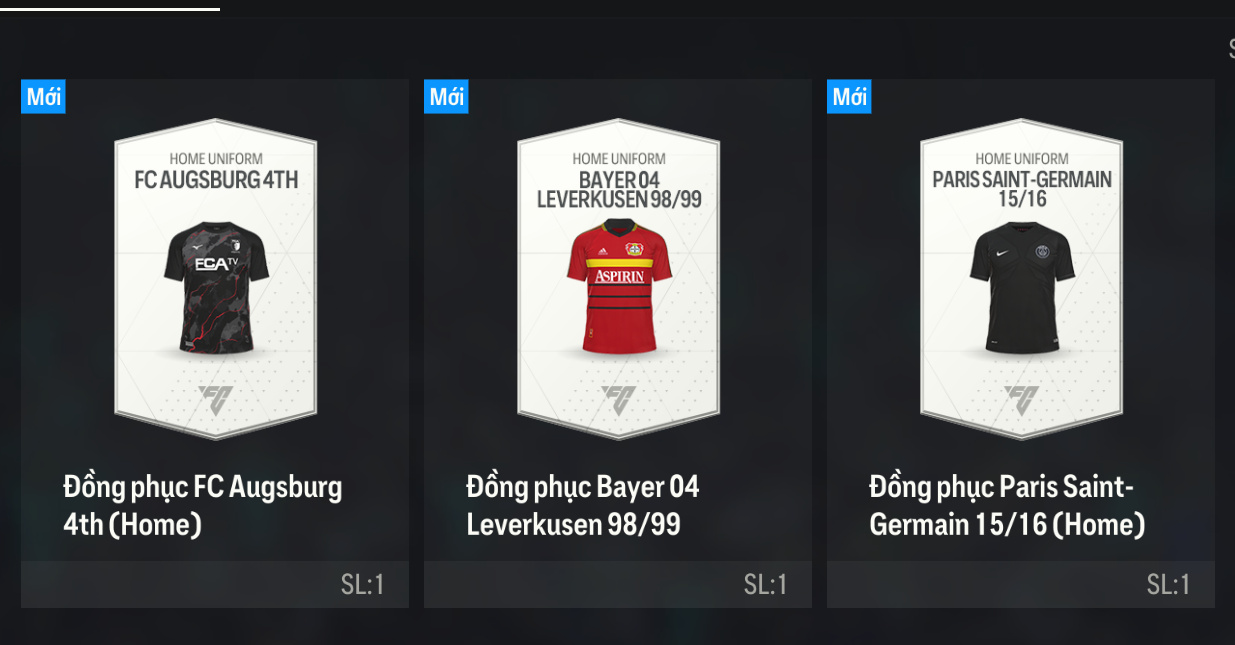Click the FC logo under the PSG jersey

(x=1021, y=401)
